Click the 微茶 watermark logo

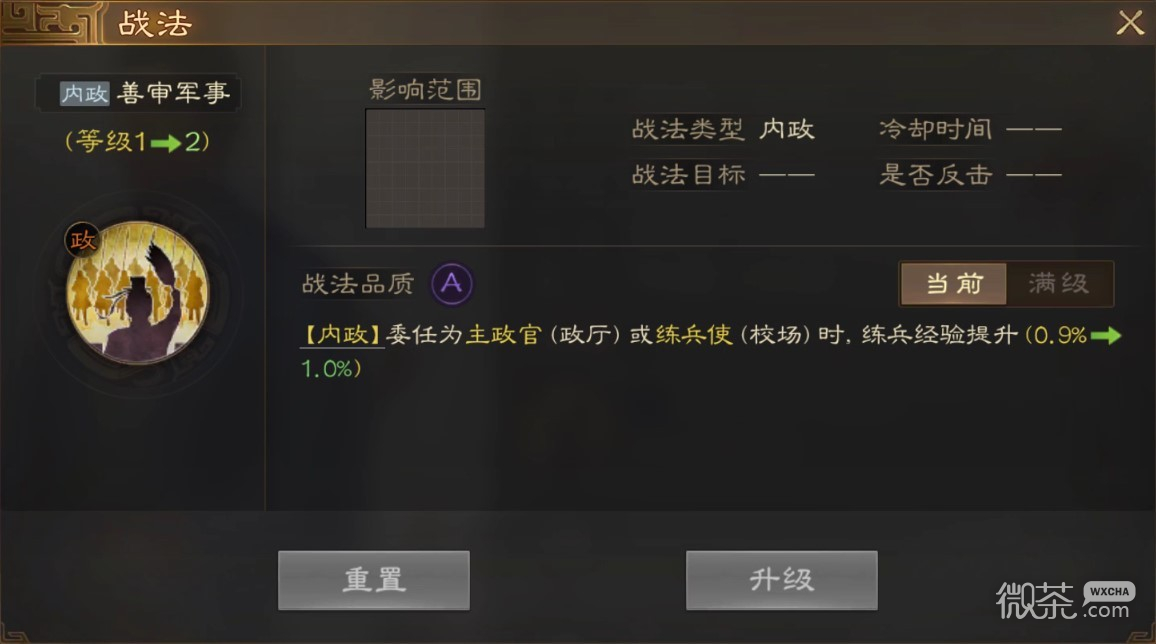click(x=1065, y=600)
